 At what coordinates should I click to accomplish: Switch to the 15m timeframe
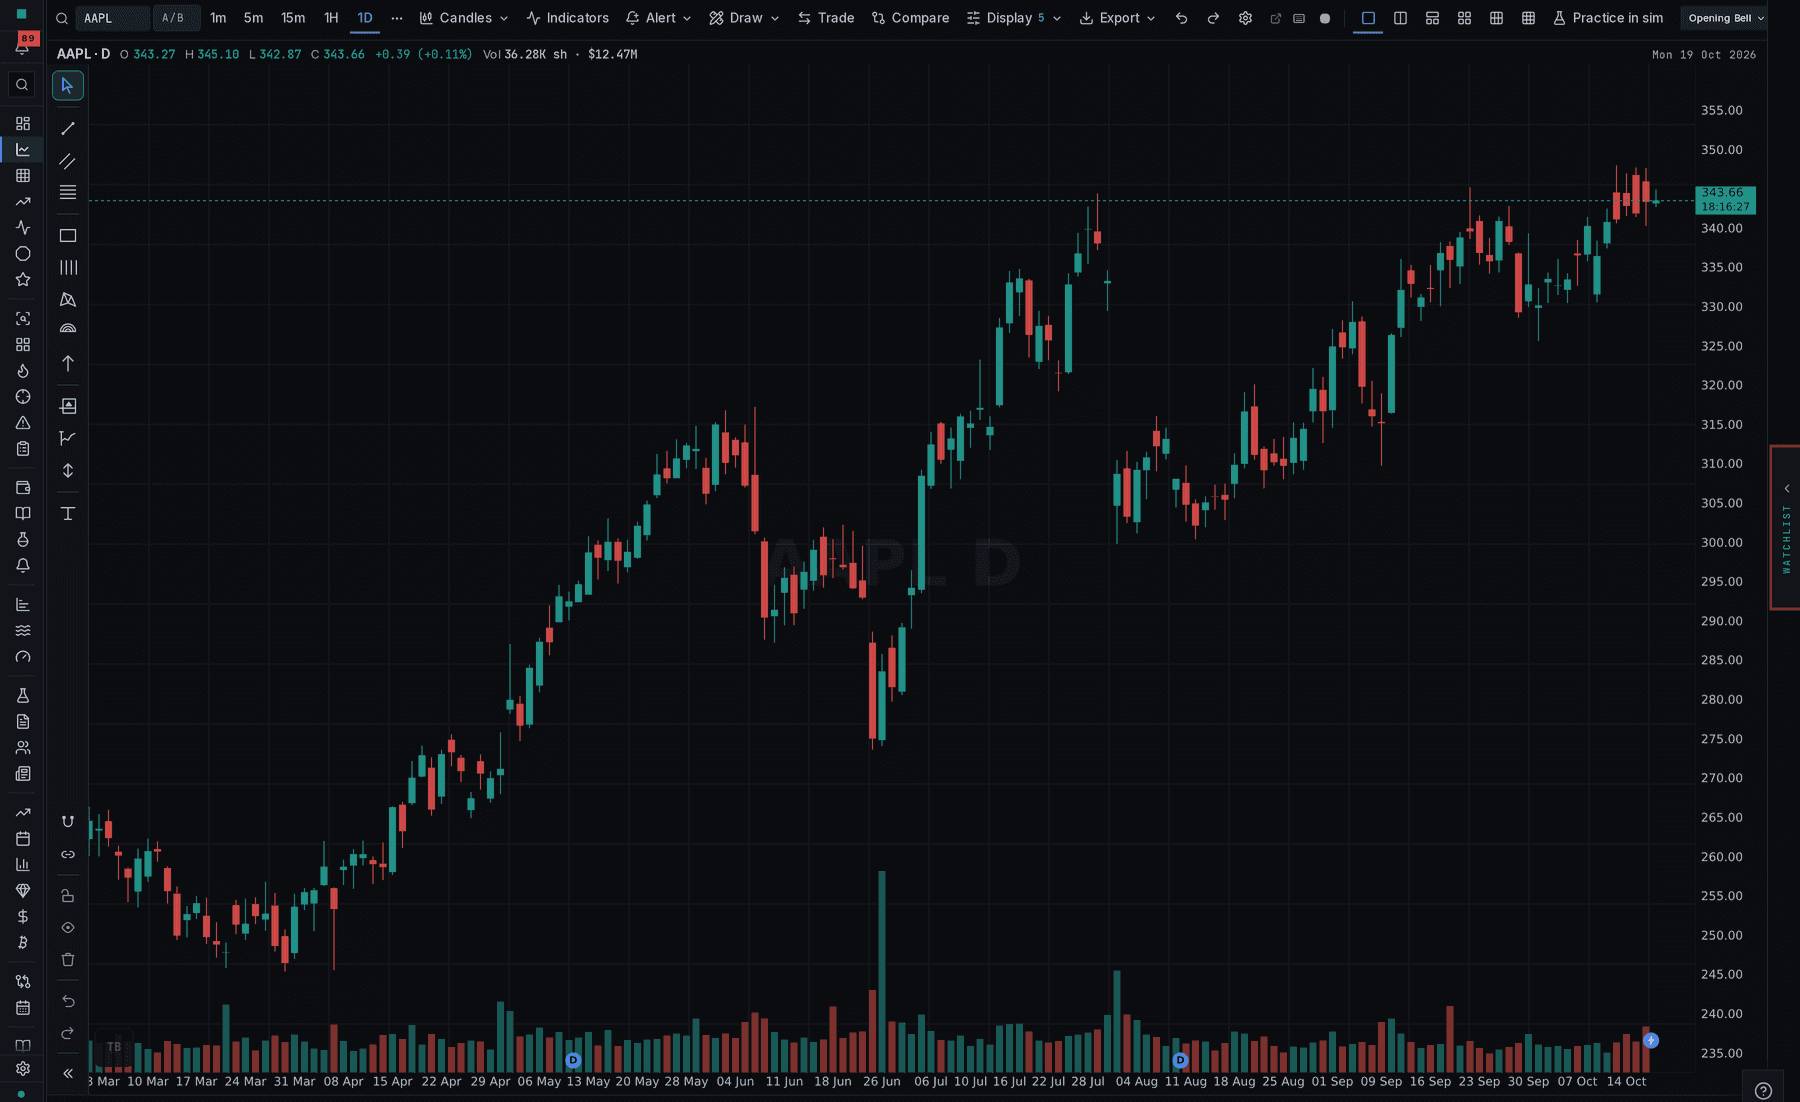pos(293,18)
